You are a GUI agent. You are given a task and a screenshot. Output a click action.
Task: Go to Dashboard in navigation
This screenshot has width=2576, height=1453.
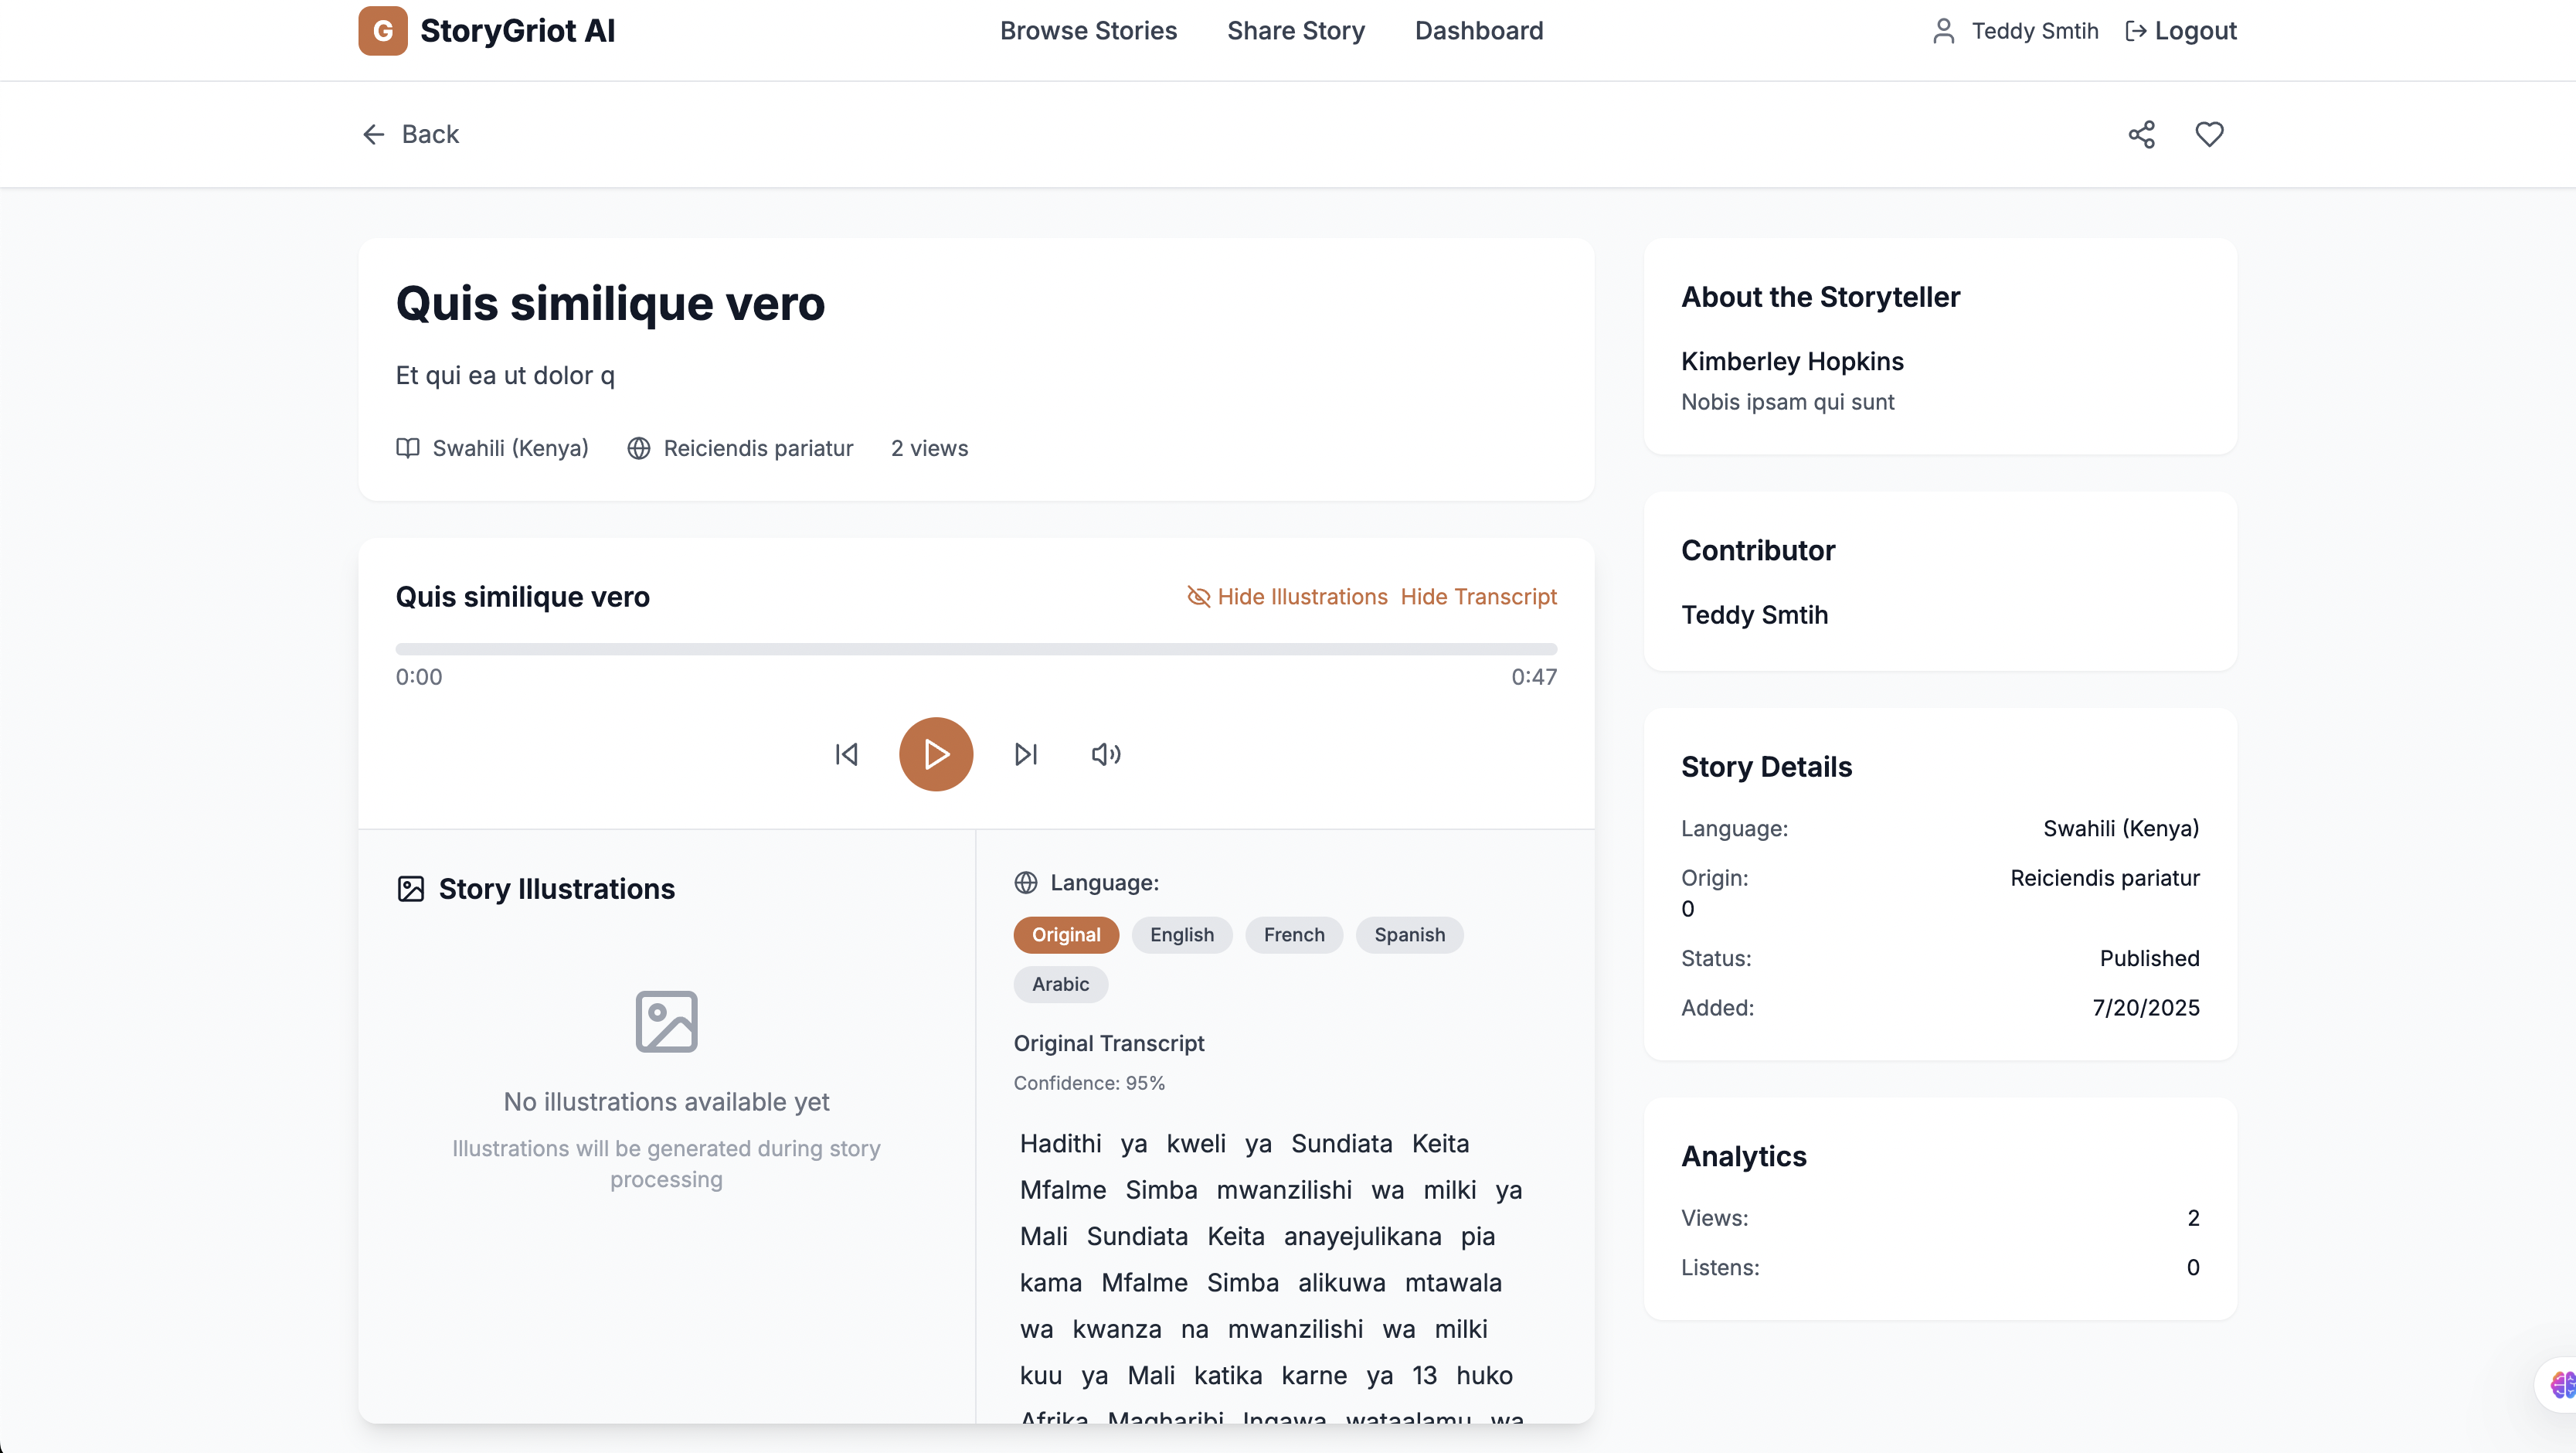[x=1478, y=31]
